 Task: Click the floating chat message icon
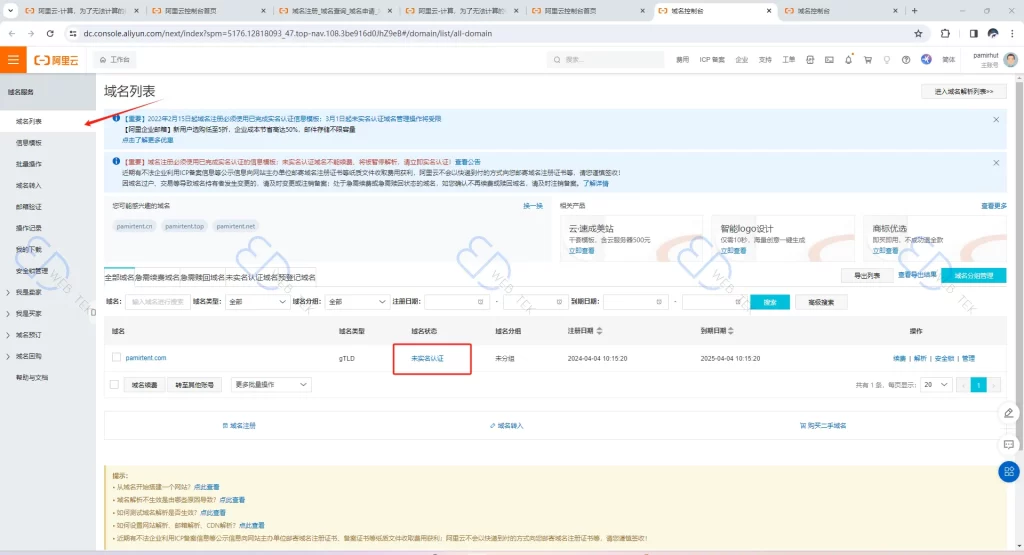pyautogui.click(x=1009, y=445)
